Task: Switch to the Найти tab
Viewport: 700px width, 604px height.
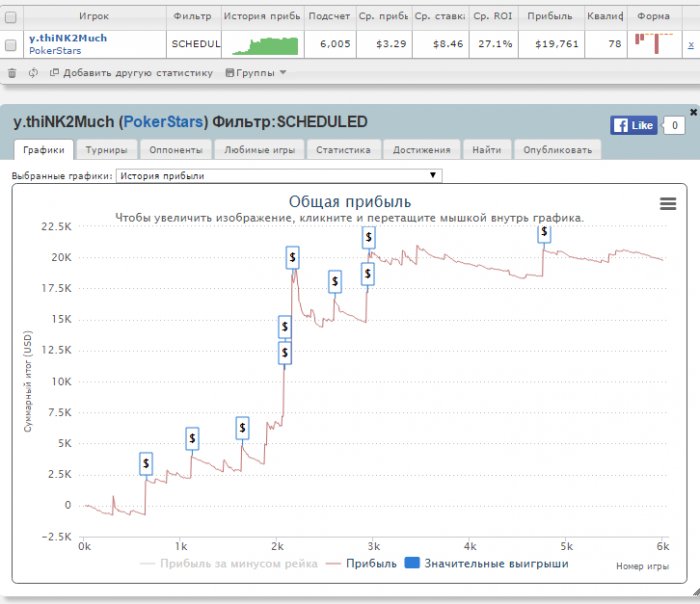Action: point(487,150)
